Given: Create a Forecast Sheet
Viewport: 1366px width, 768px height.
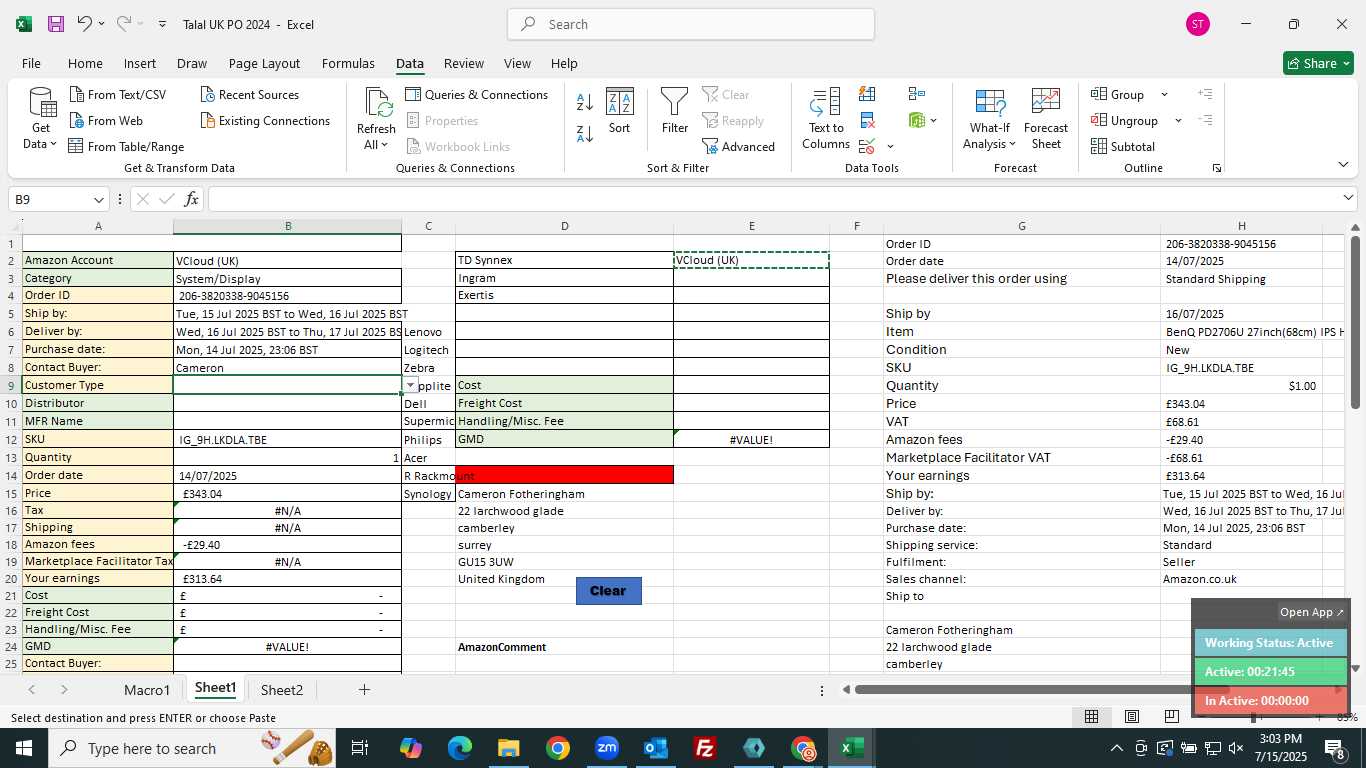Looking at the screenshot, I should tap(1046, 119).
